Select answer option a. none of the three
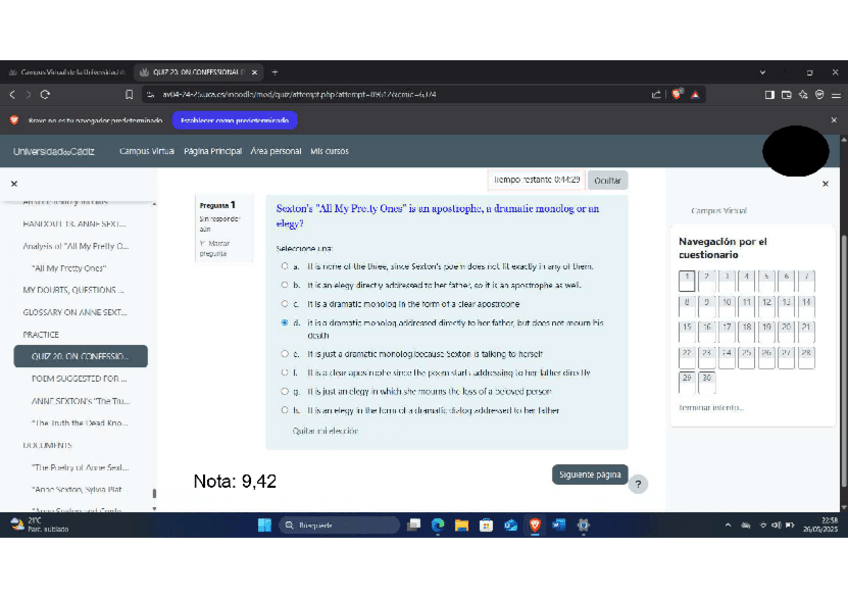 coord(285,267)
